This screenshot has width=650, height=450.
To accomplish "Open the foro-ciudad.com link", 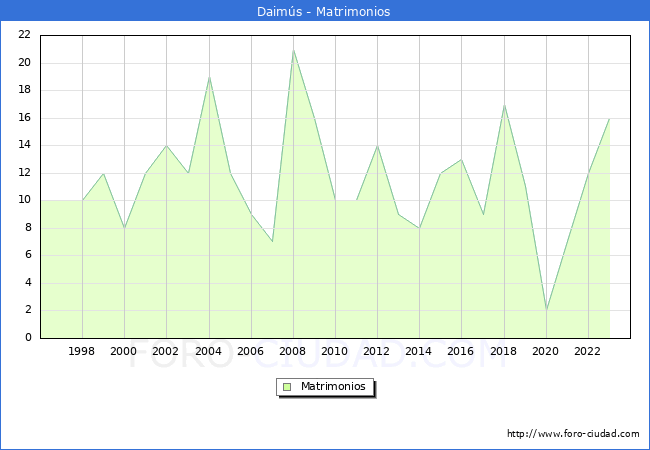I will point(573,434).
